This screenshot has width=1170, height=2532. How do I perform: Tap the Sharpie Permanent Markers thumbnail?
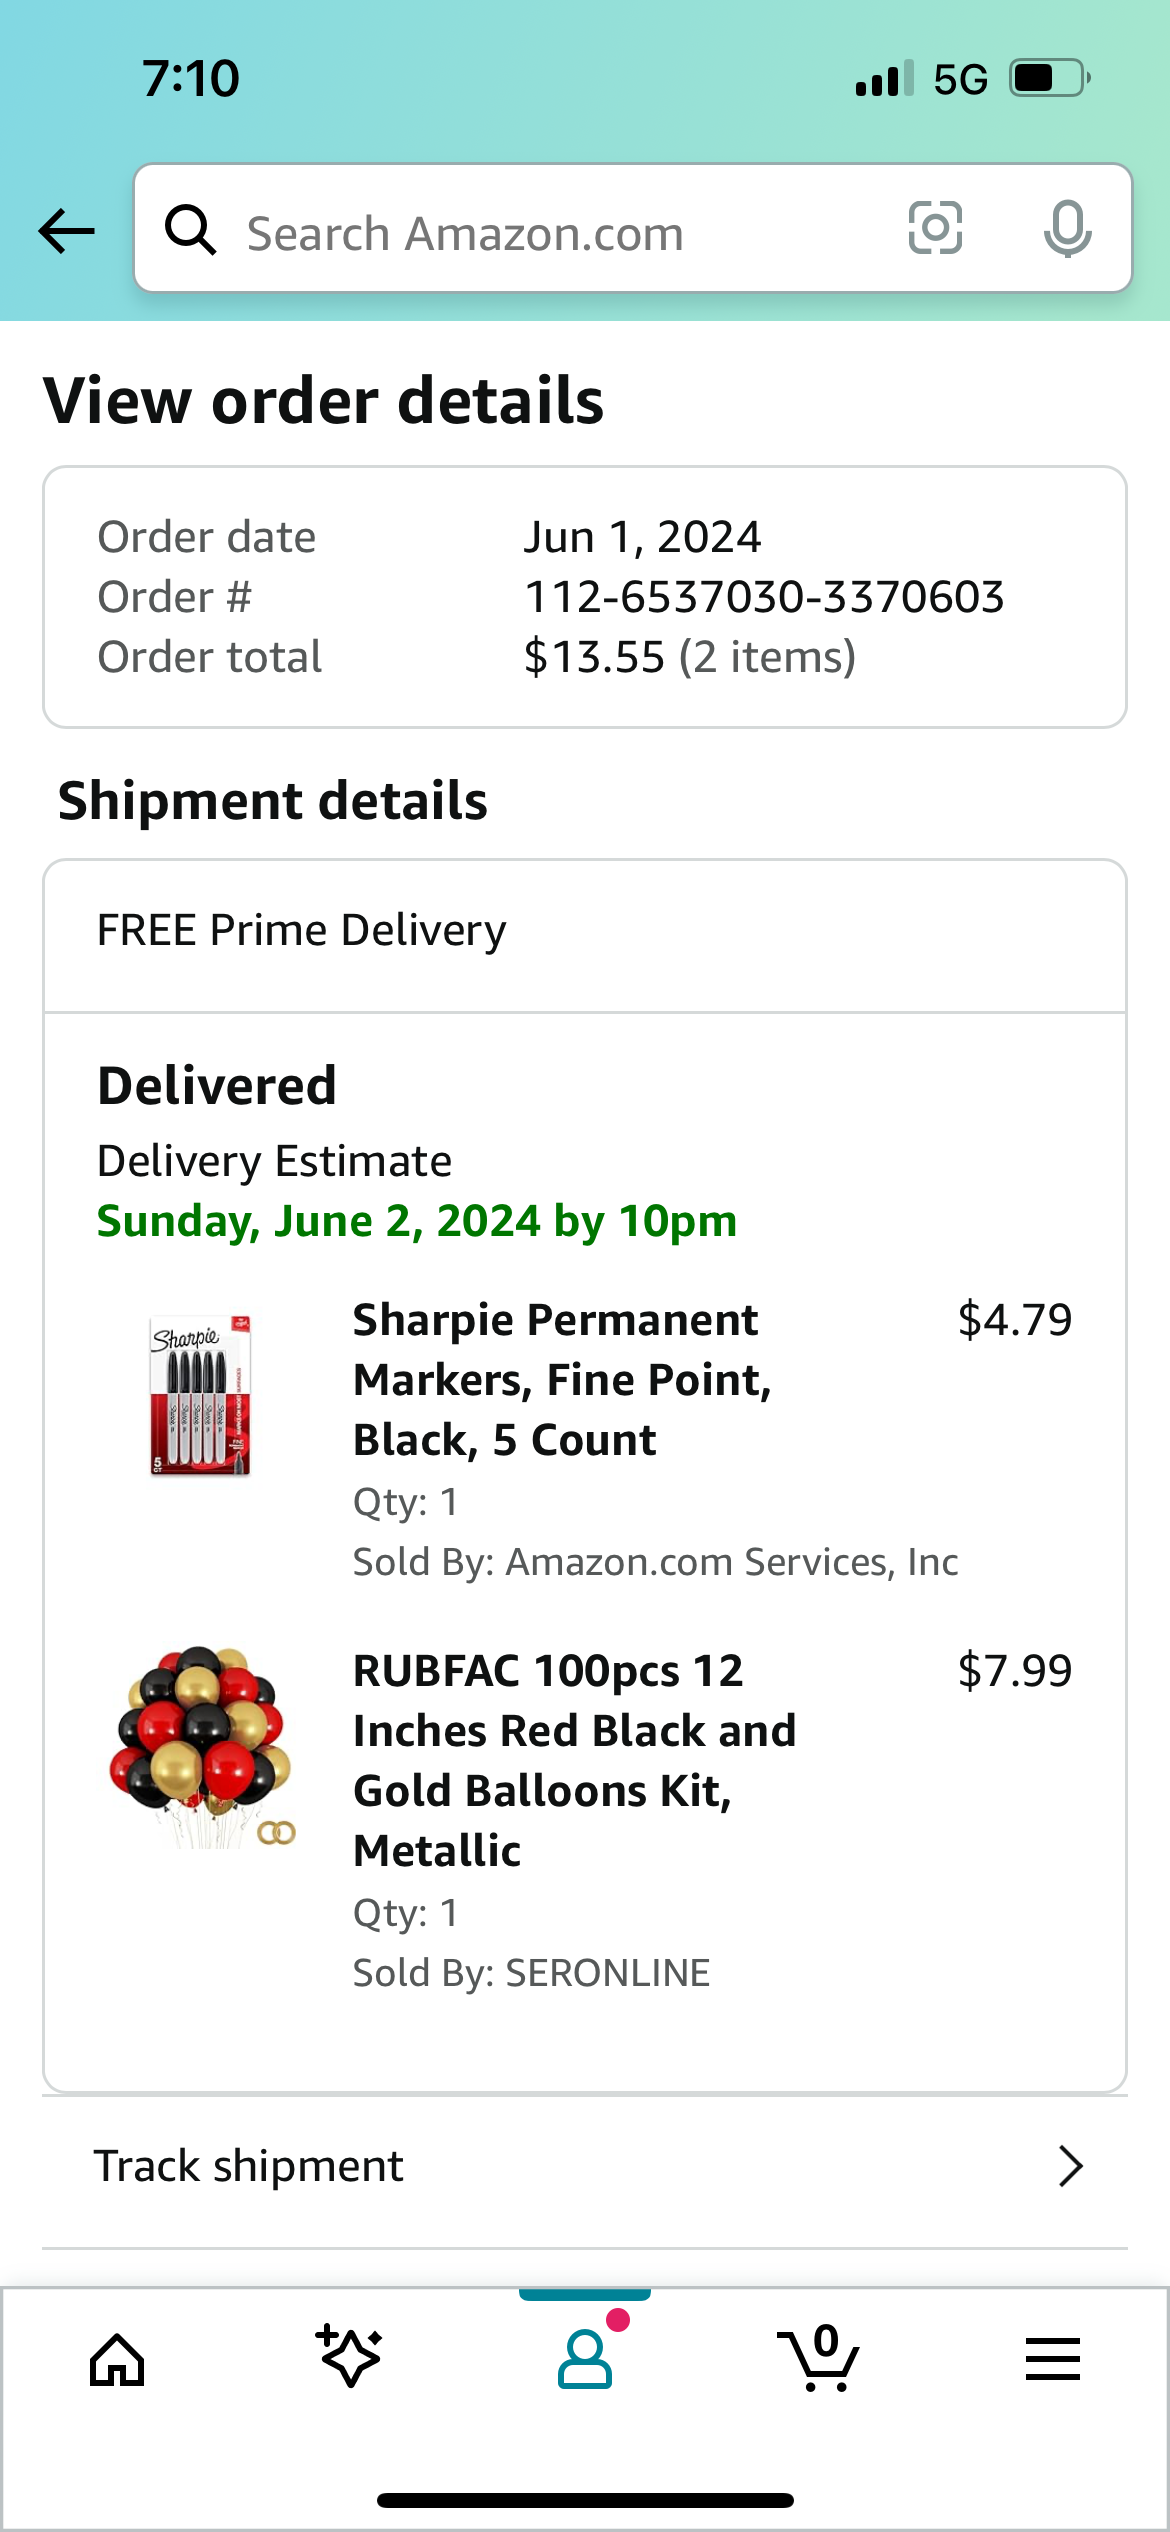(199, 1400)
